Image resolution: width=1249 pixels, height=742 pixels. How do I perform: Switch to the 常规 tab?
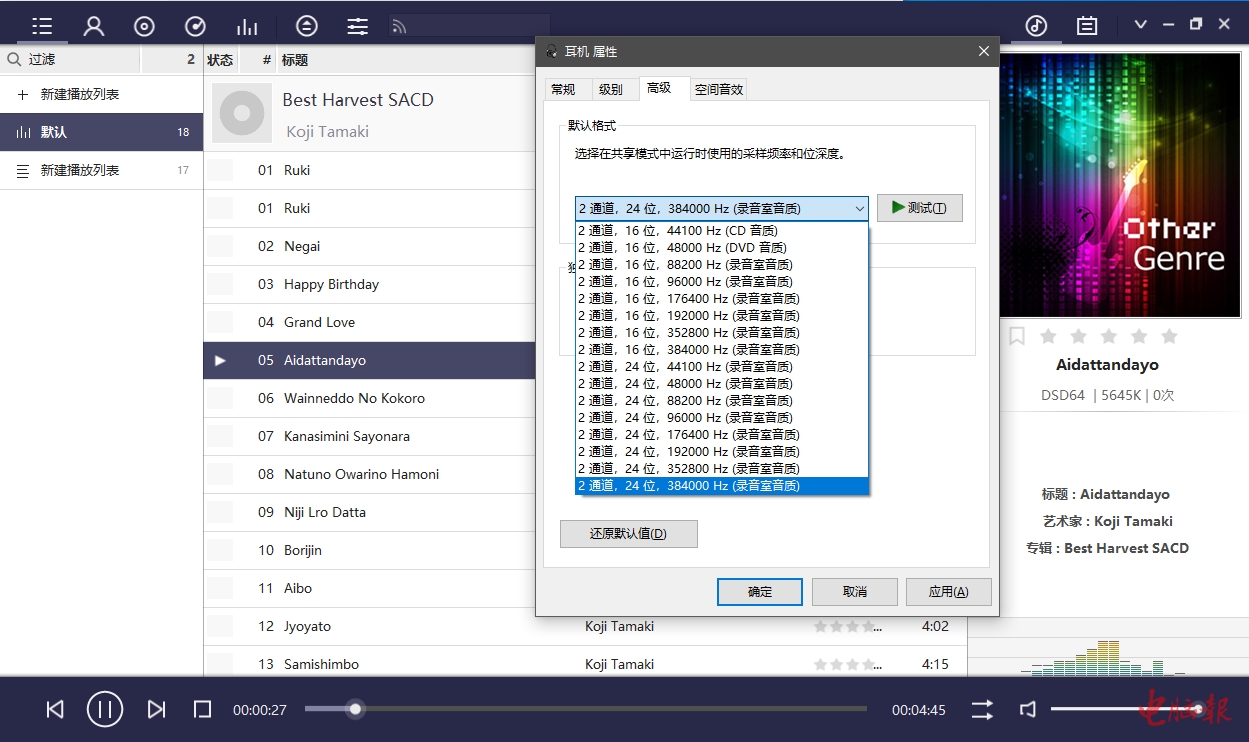[x=563, y=89]
